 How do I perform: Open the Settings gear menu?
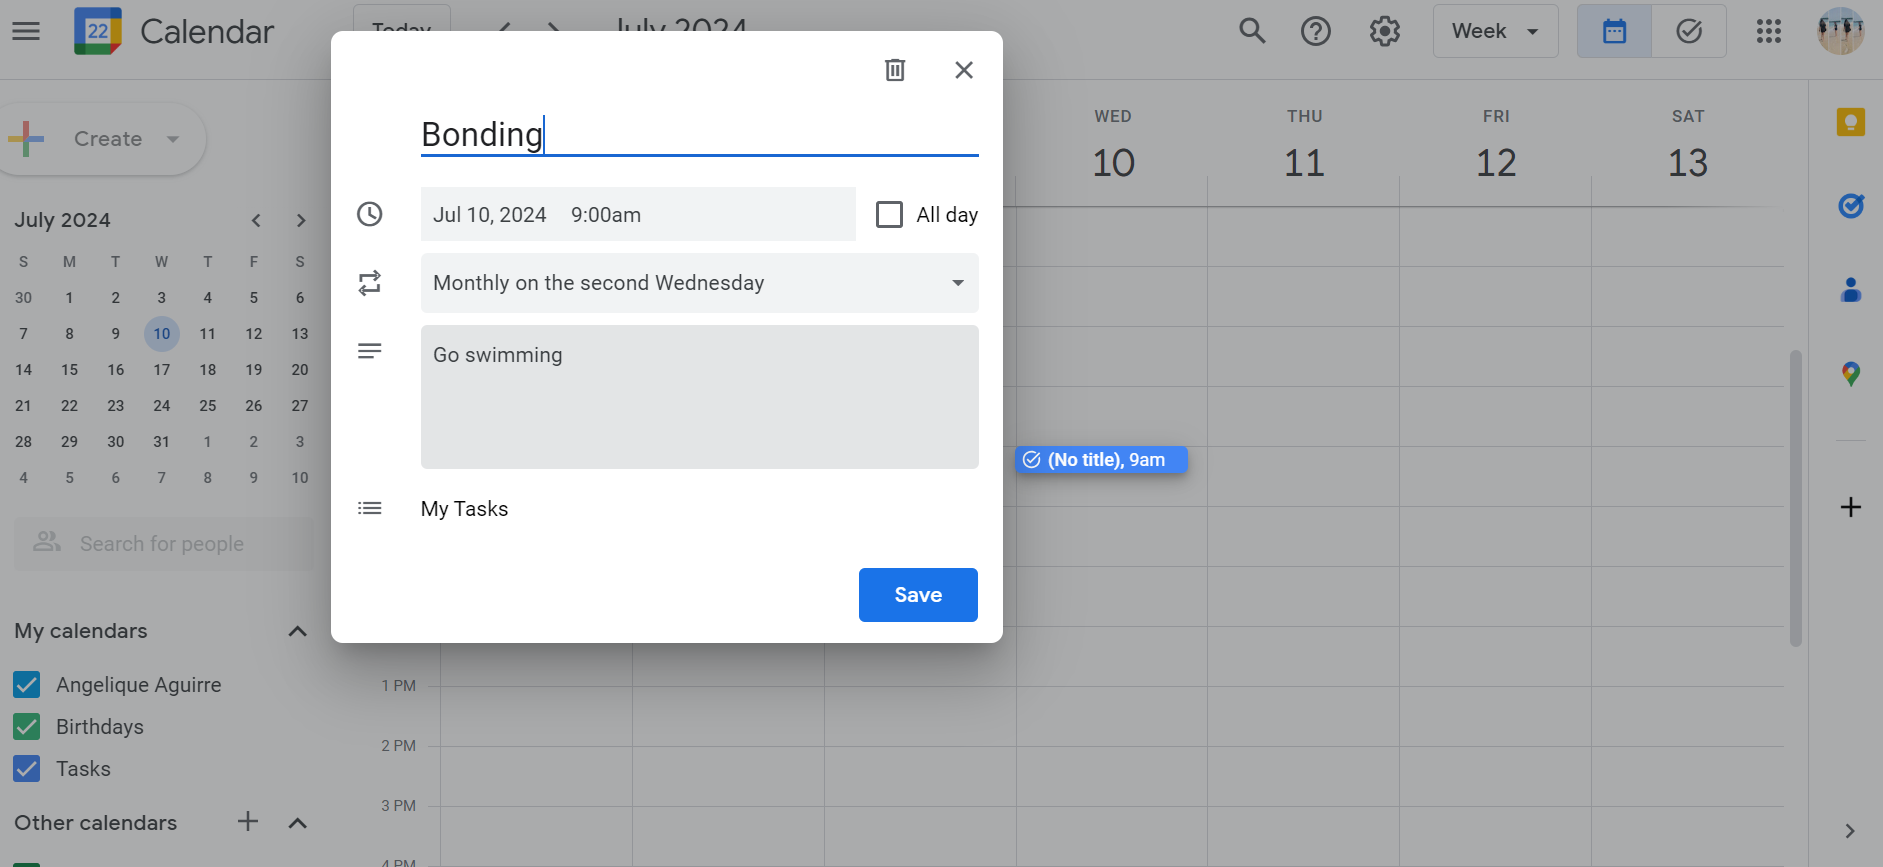tap(1384, 31)
